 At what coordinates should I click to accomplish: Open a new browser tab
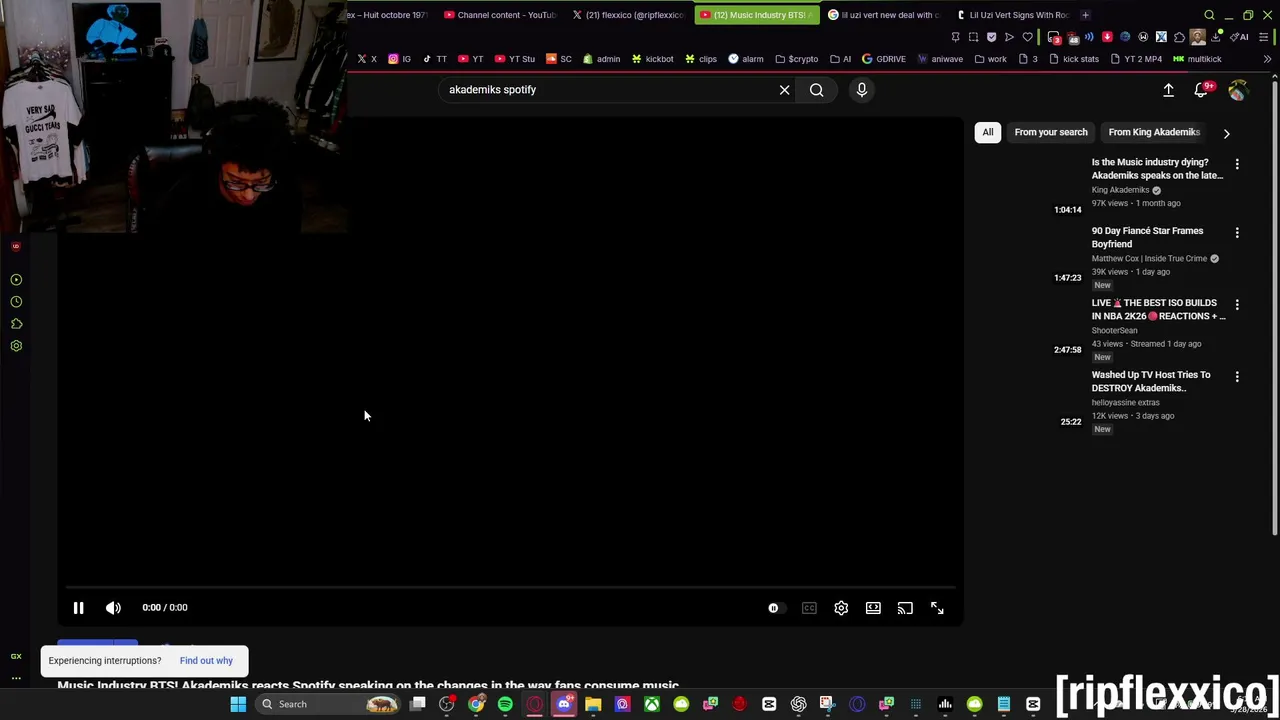click(x=1085, y=15)
